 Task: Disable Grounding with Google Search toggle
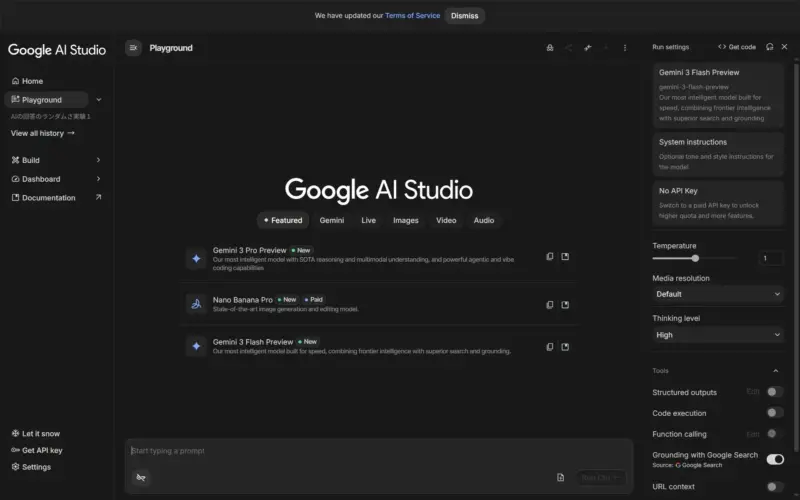point(774,459)
